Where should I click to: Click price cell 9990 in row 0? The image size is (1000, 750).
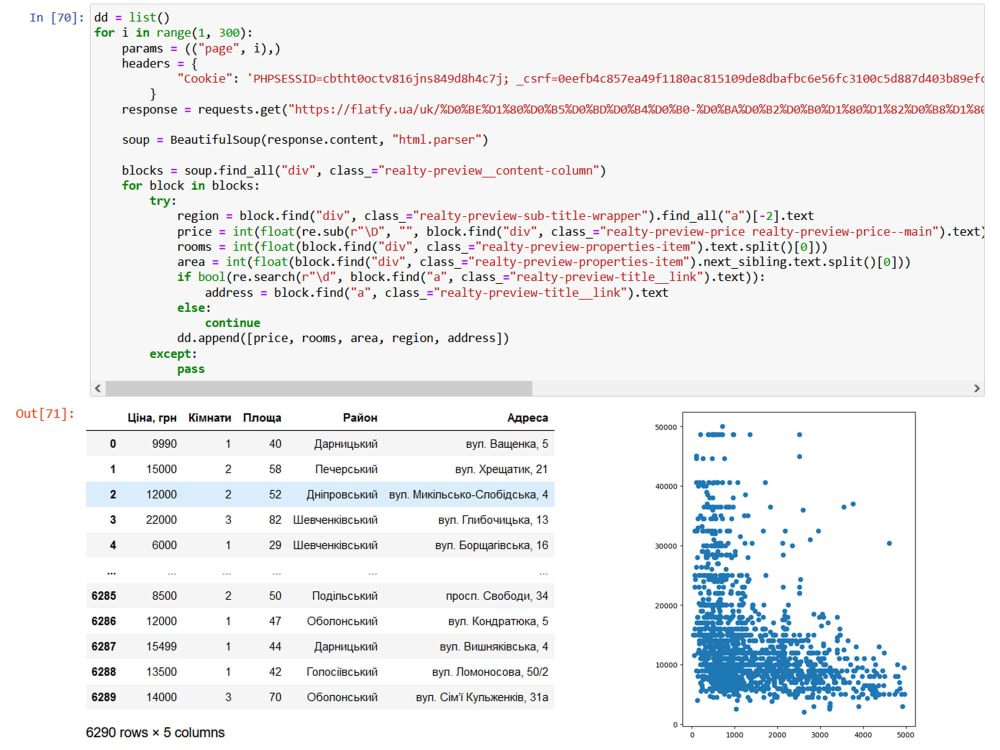pos(165,444)
